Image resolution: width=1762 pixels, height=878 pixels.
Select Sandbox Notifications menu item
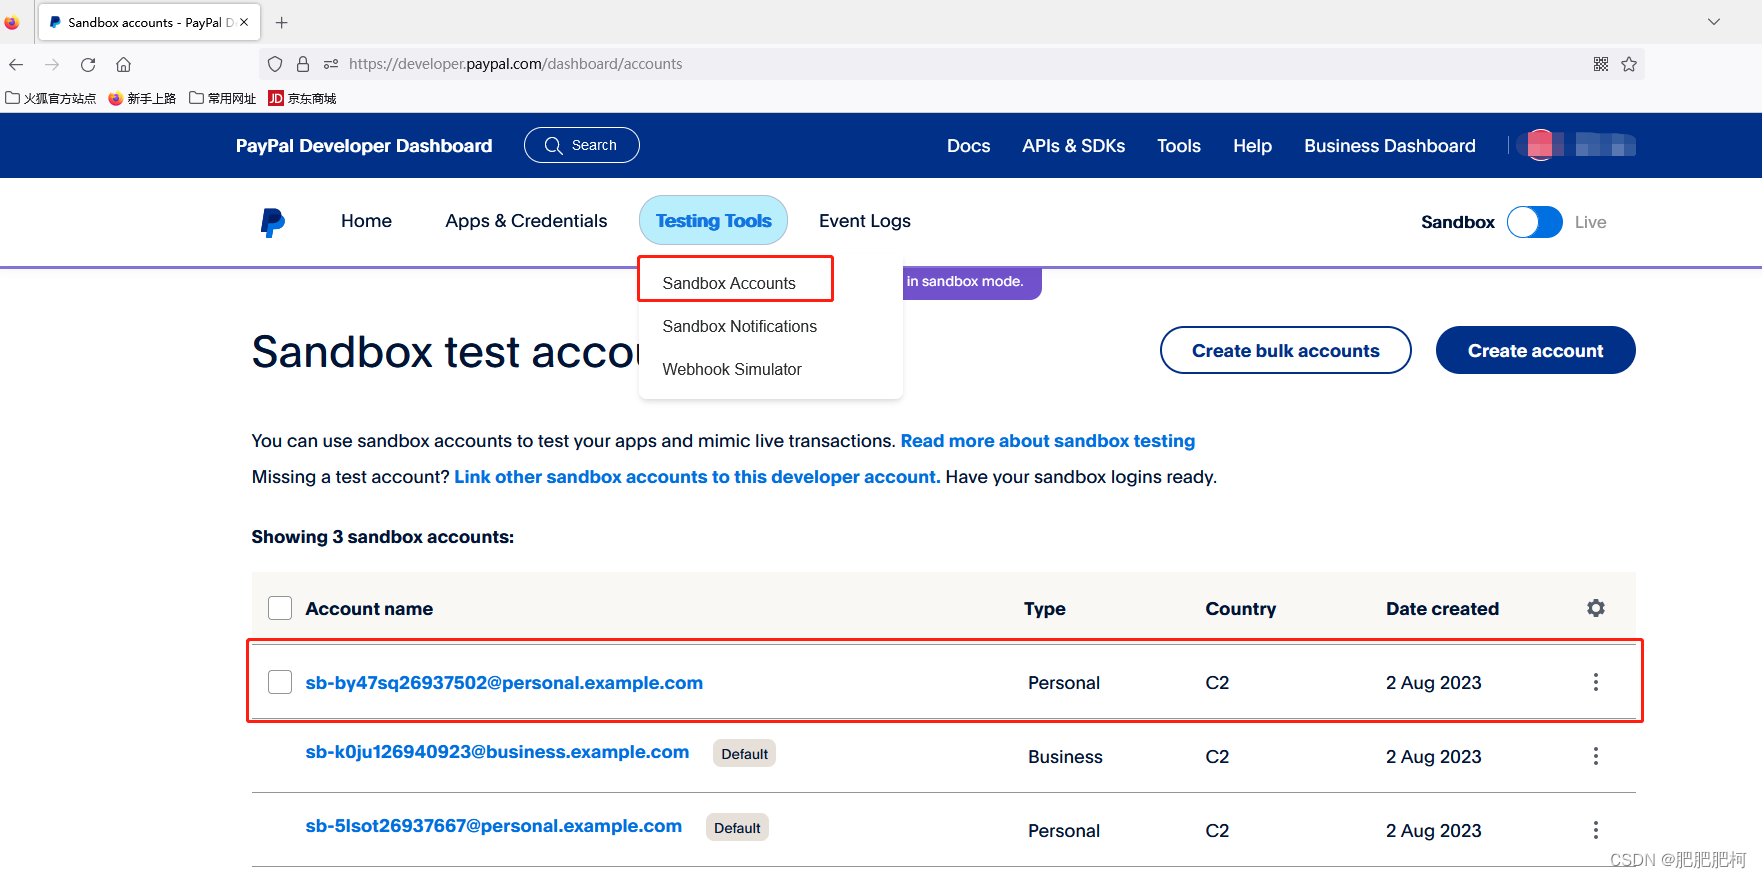click(739, 326)
